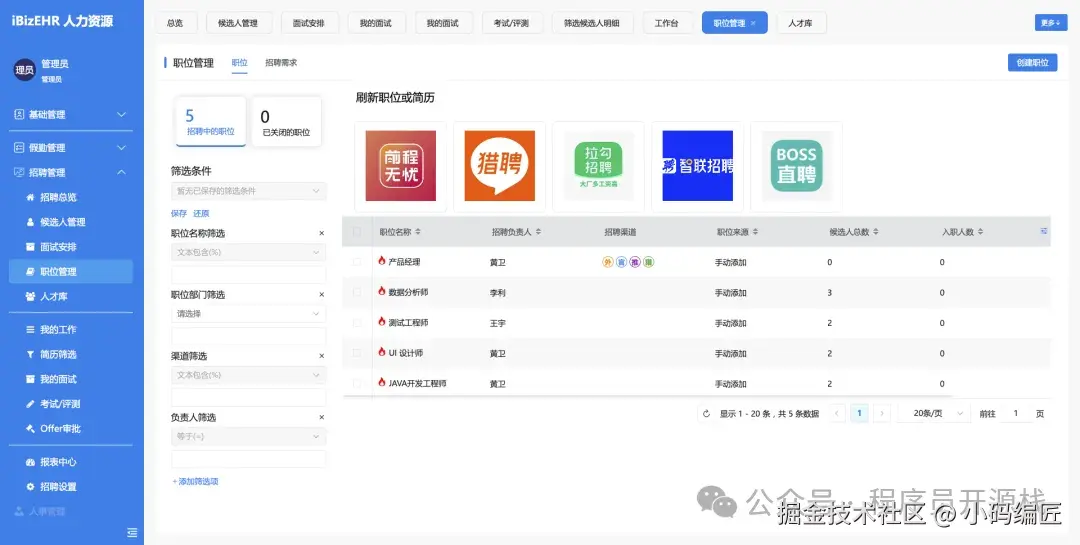Open the 智联招聘 platform logo
Viewport: 1080px width, 545px height.
click(x=697, y=166)
